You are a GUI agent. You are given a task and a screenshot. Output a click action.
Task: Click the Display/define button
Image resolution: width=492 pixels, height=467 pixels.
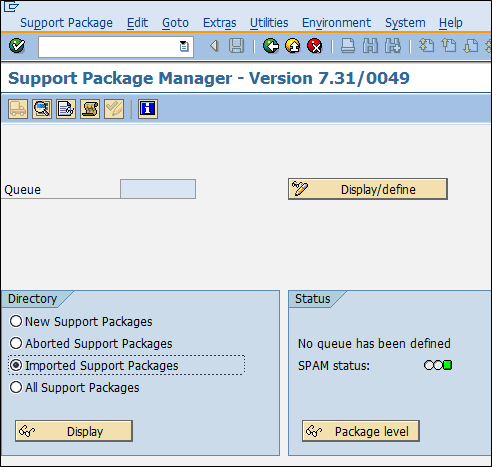(368, 189)
